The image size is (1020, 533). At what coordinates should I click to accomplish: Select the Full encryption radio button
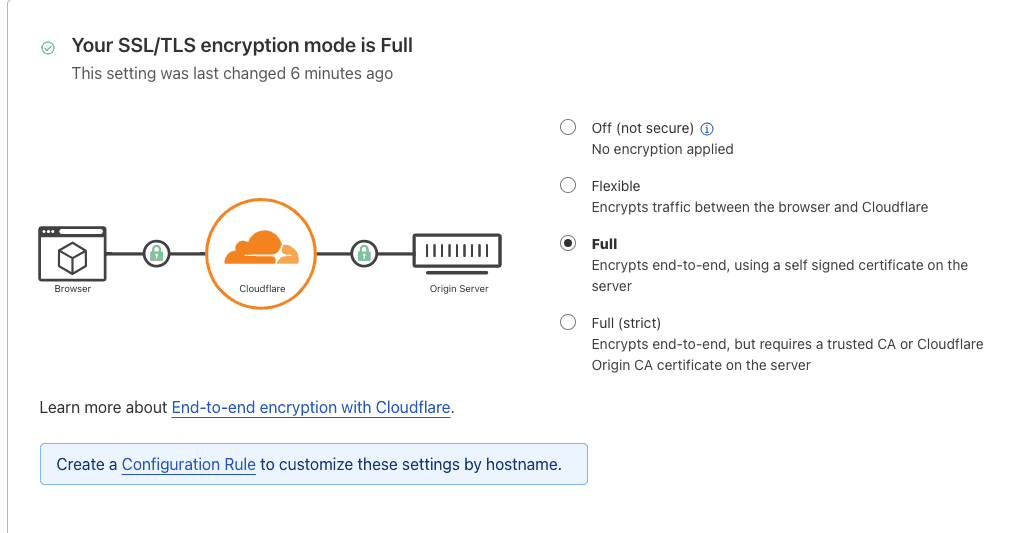click(x=568, y=243)
